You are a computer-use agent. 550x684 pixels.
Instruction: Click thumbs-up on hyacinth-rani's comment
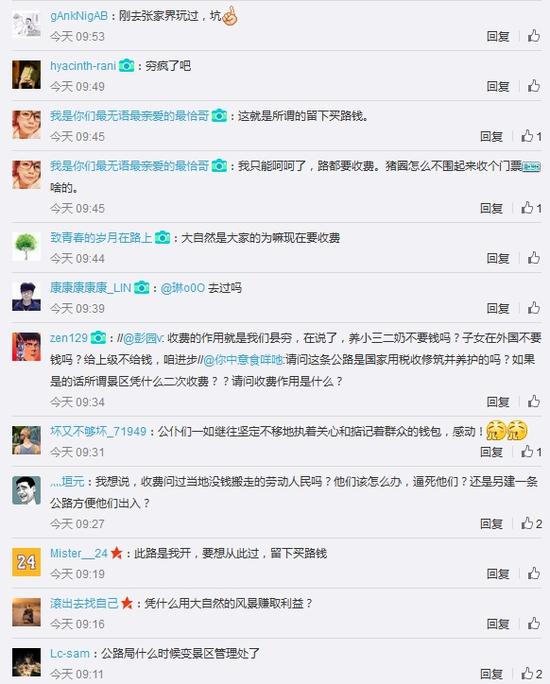pyautogui.click(x=534, y=86)
